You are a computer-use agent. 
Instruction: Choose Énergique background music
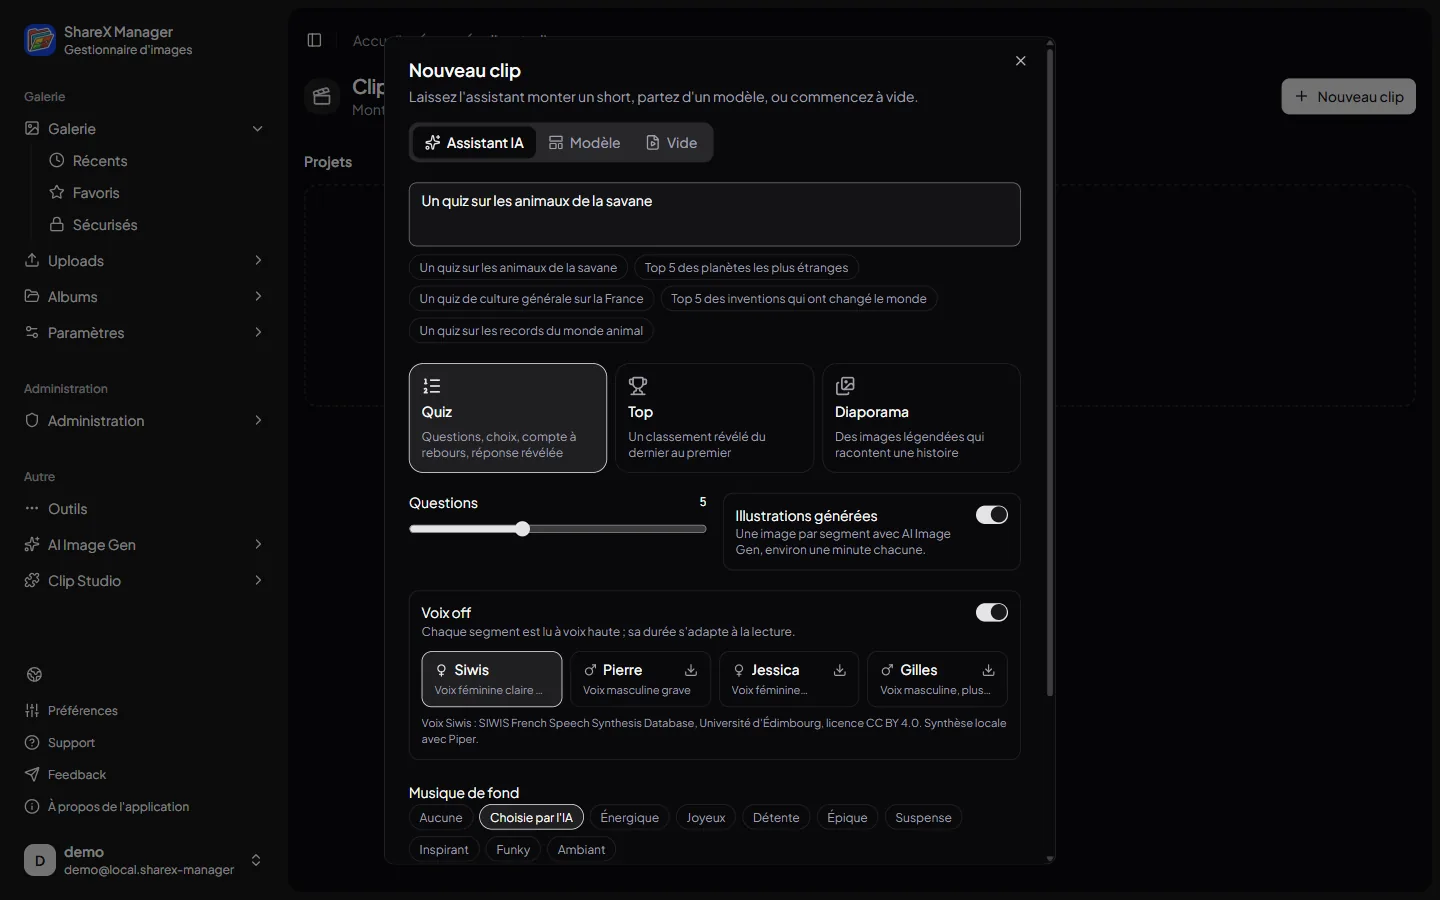tap(629, 818)
